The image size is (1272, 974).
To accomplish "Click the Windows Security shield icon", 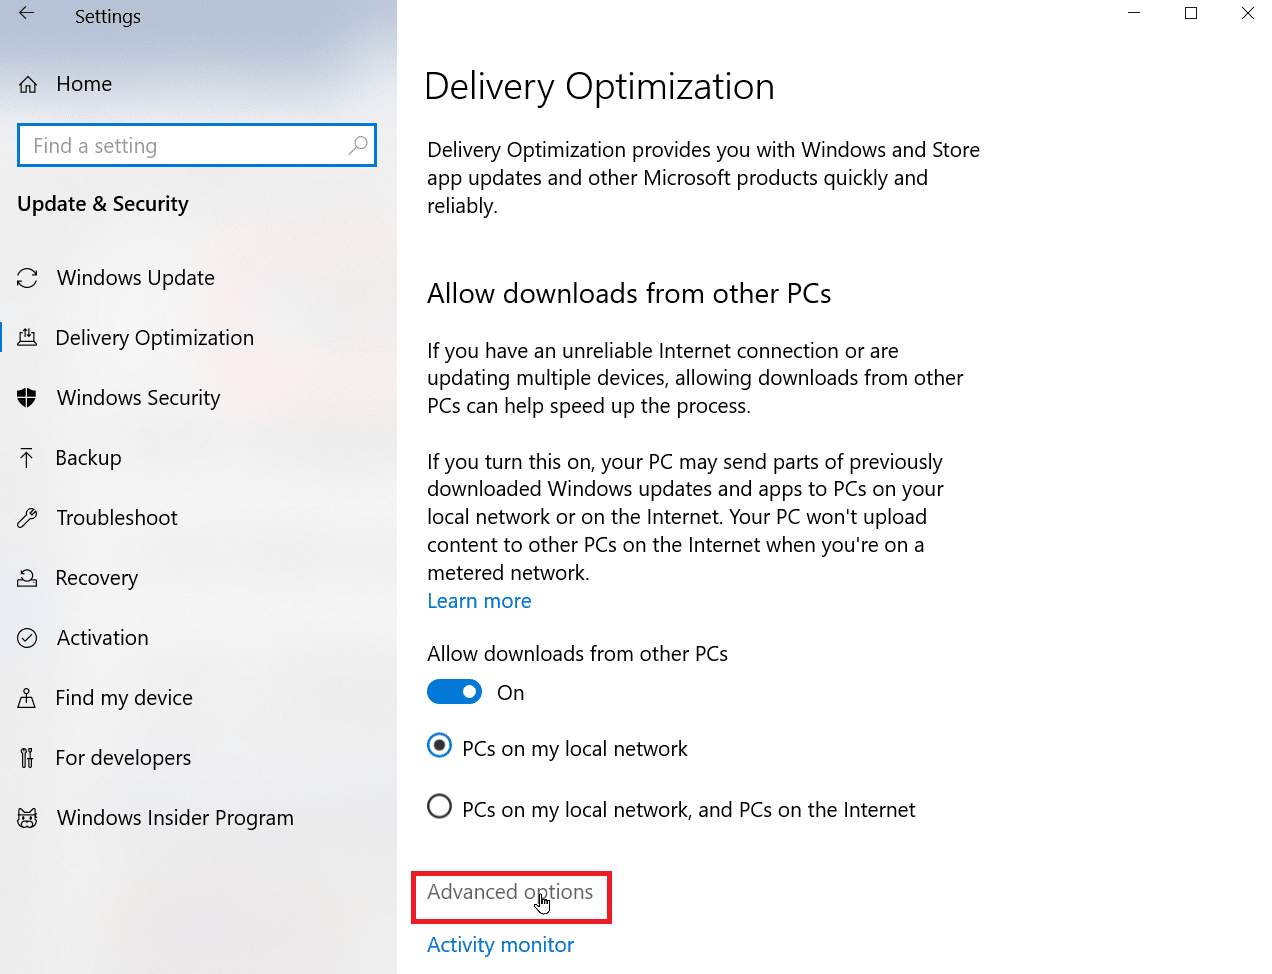I will click(x=28, y=398).
